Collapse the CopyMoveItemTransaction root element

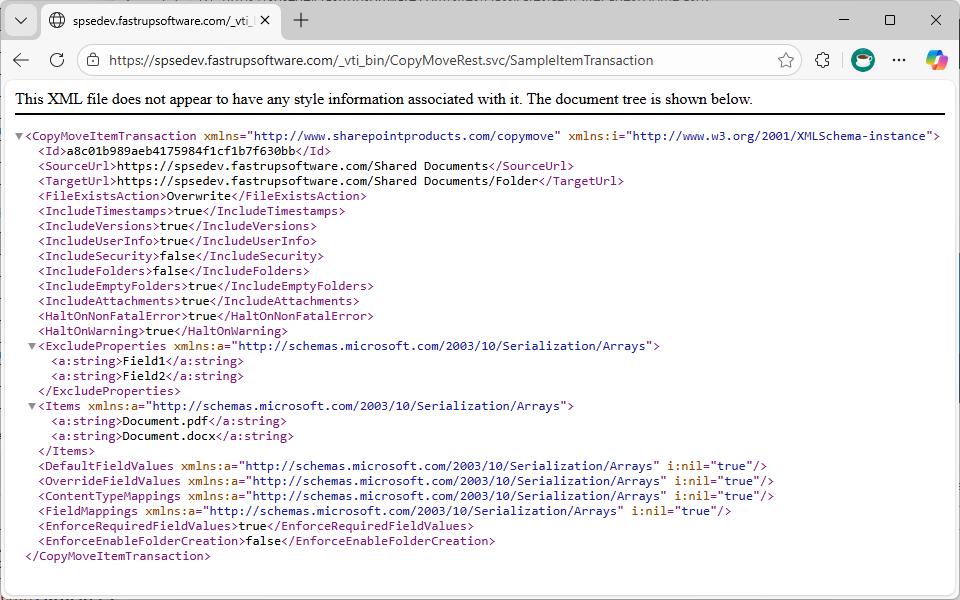point(18,135)
